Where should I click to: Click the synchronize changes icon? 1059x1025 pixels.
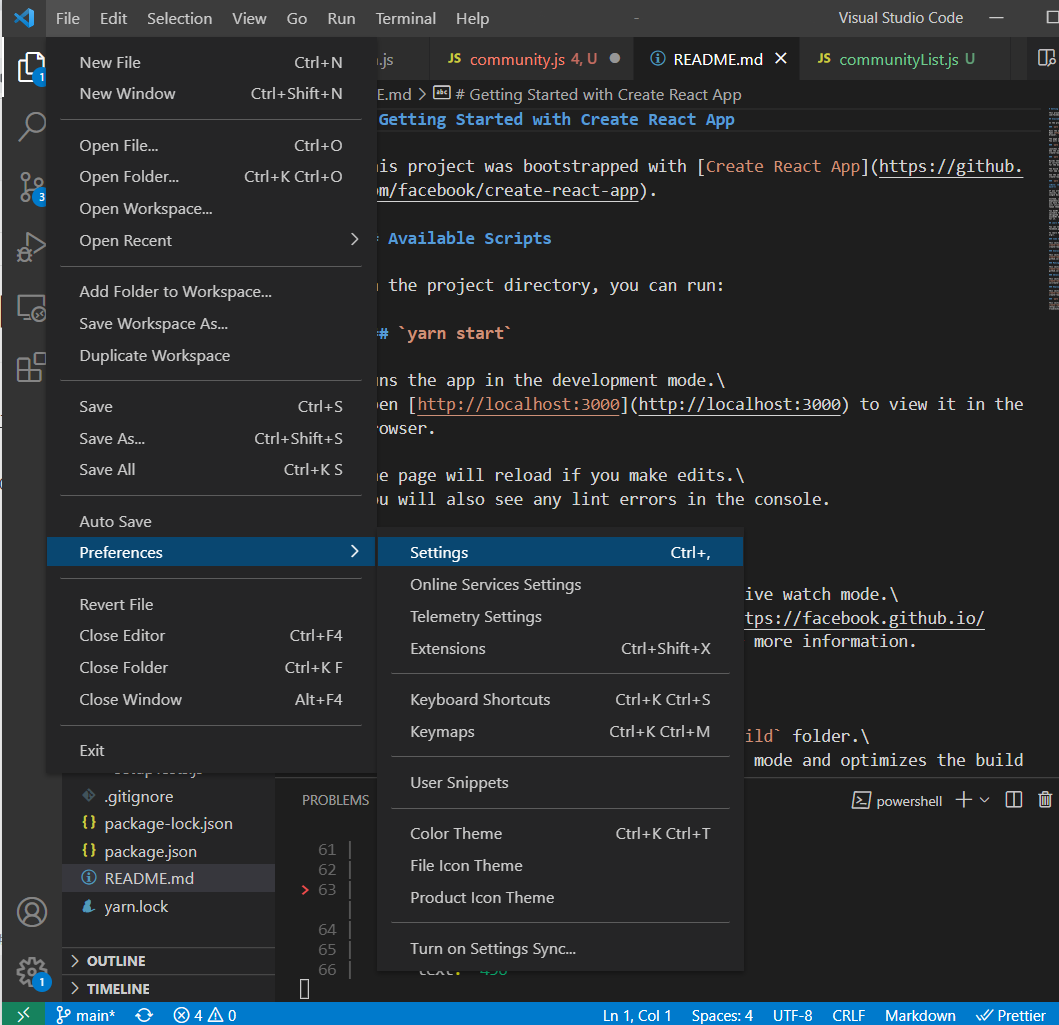click(x=144, y=1015)
